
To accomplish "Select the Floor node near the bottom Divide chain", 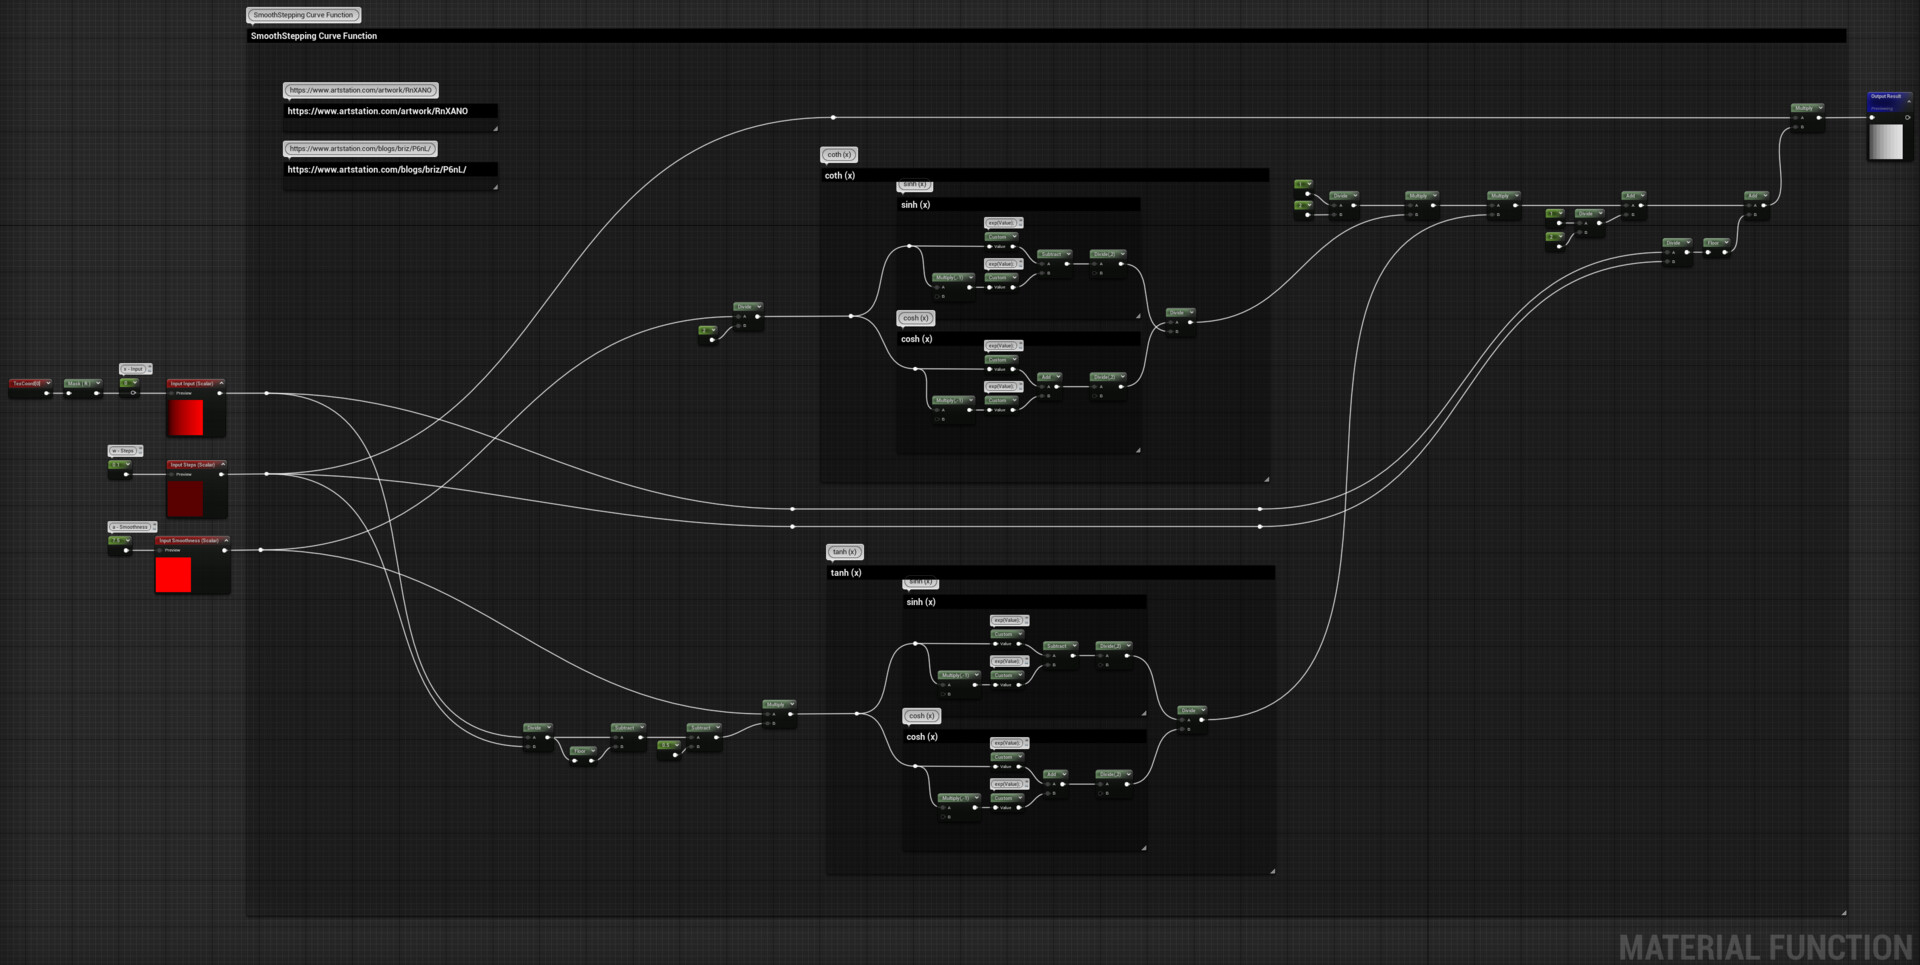I will tap(580, 751).
